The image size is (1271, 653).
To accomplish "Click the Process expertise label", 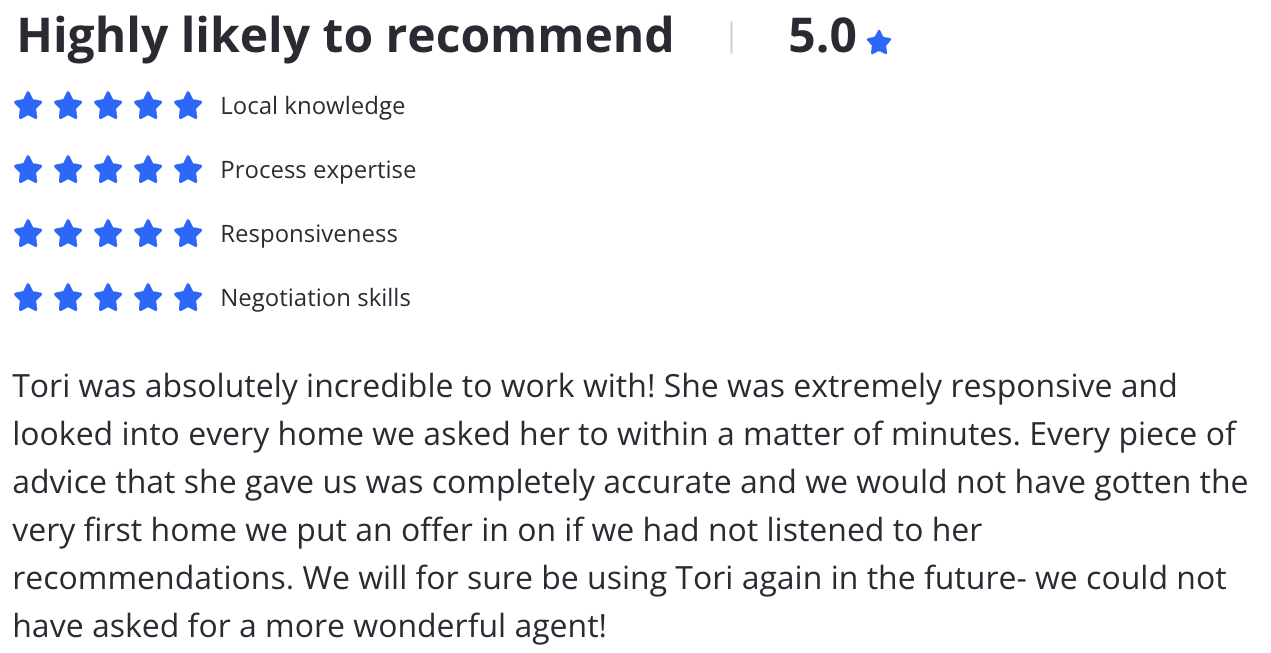I will coord(318,170).
